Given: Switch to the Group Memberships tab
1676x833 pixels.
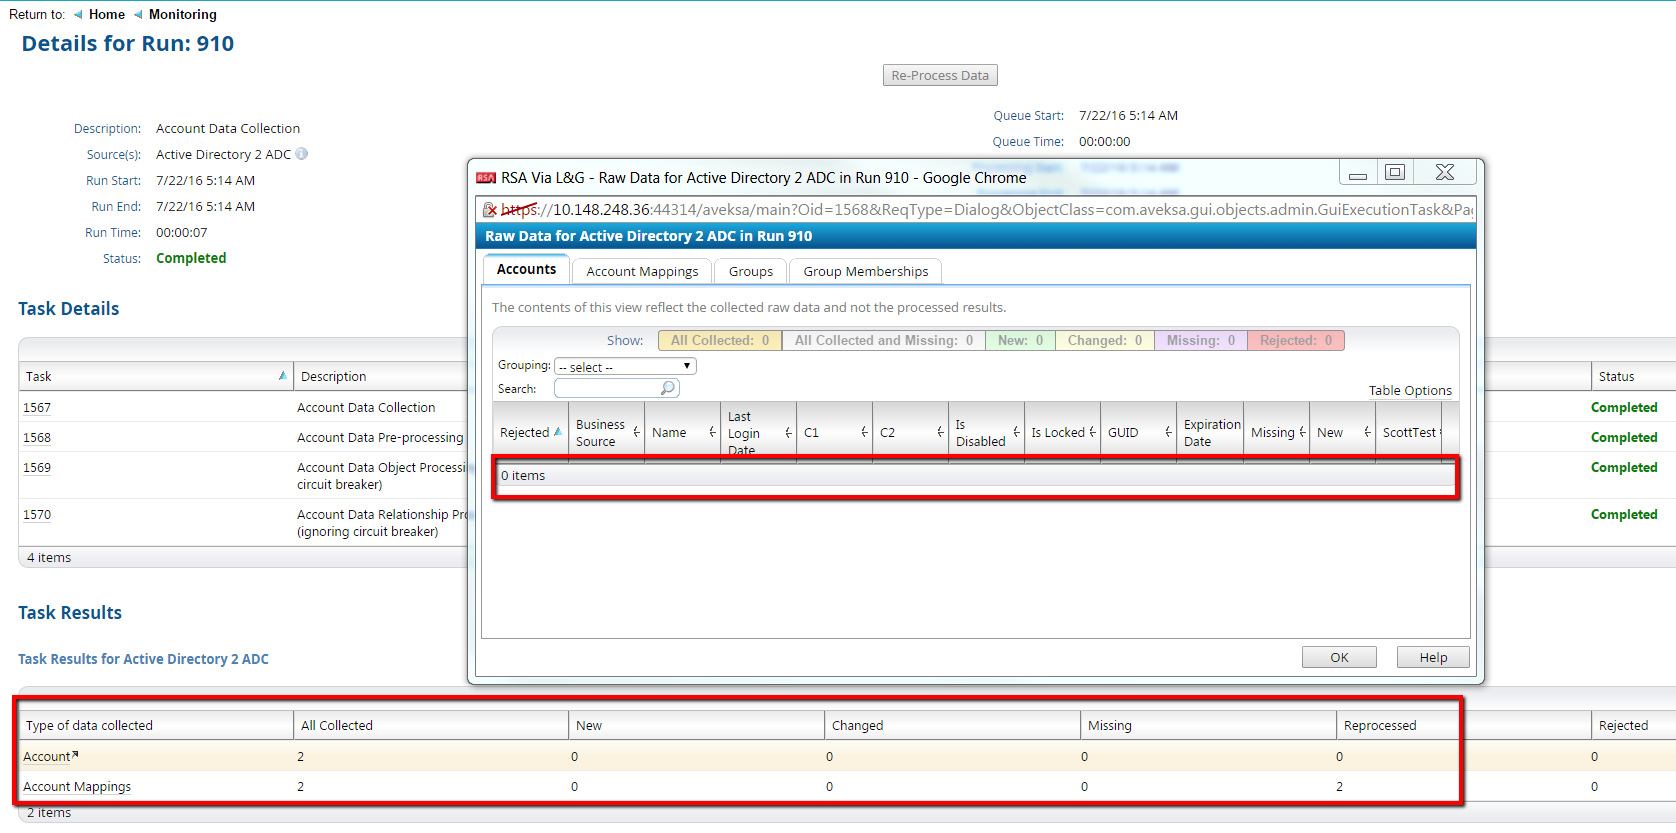Looking at the screenshot, I should [865, 272].
